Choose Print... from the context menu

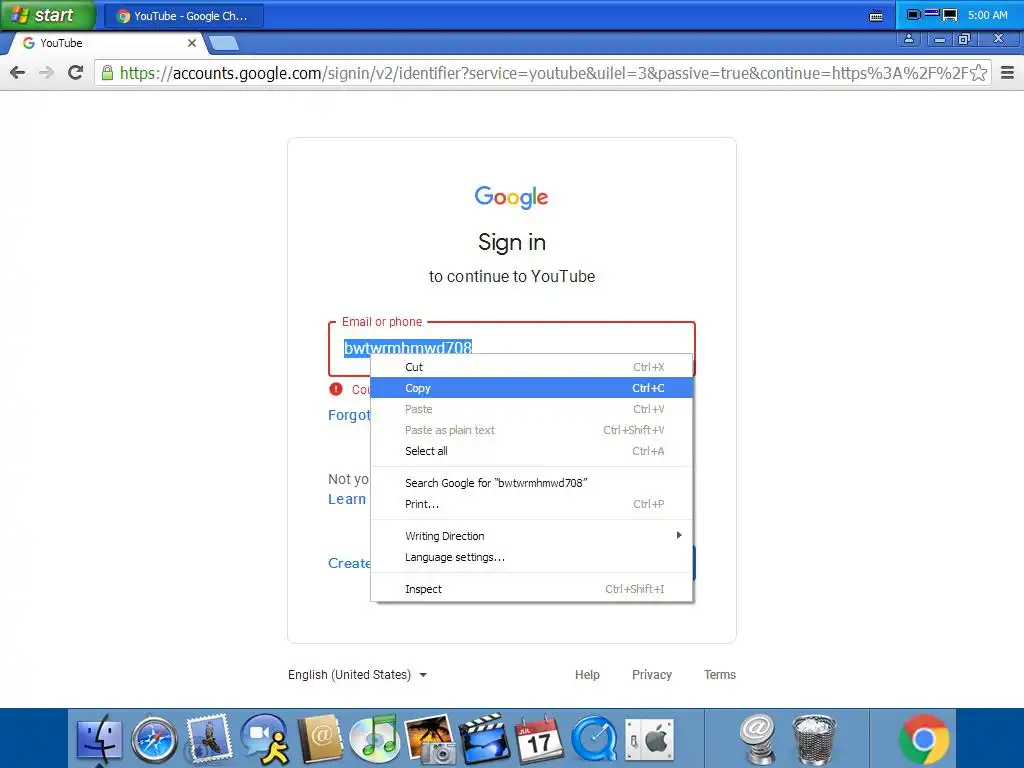(532, 504)
